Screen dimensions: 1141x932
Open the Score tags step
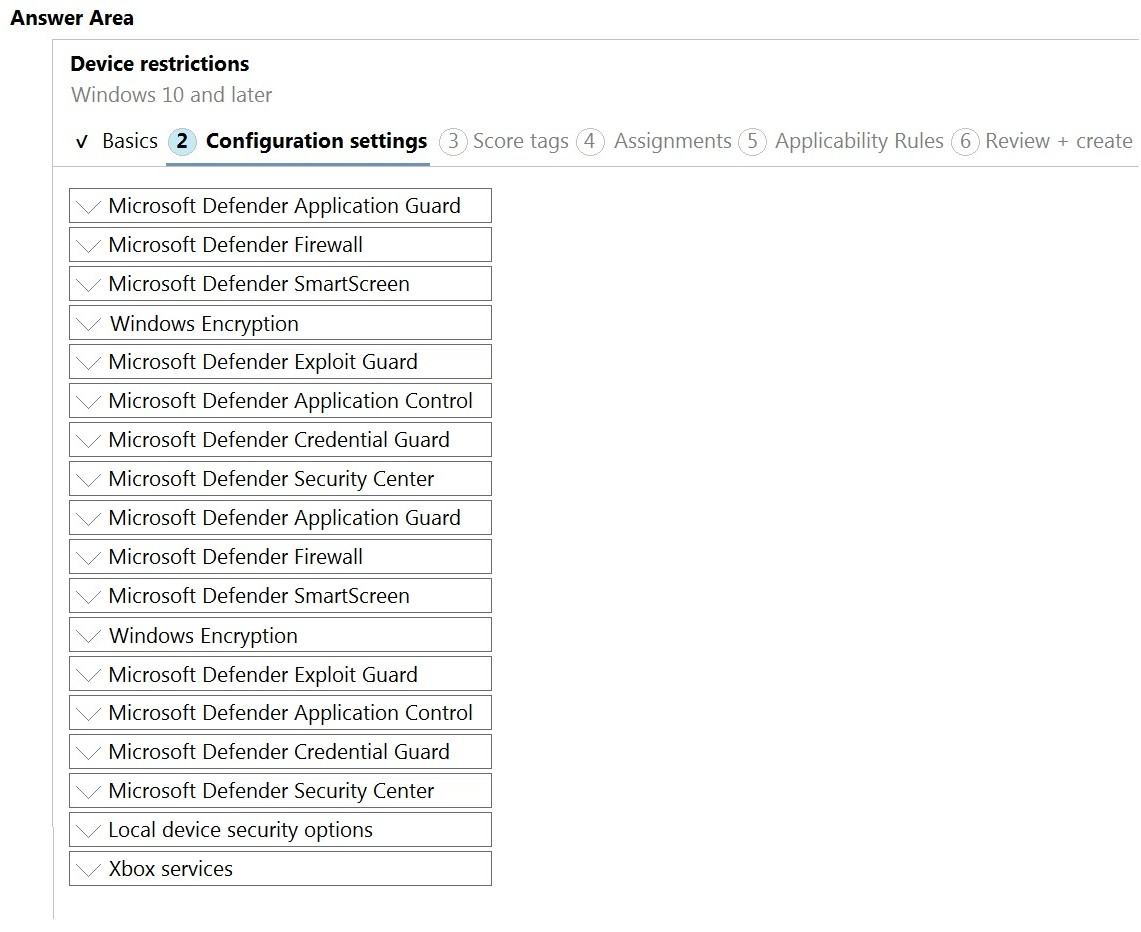504,141
